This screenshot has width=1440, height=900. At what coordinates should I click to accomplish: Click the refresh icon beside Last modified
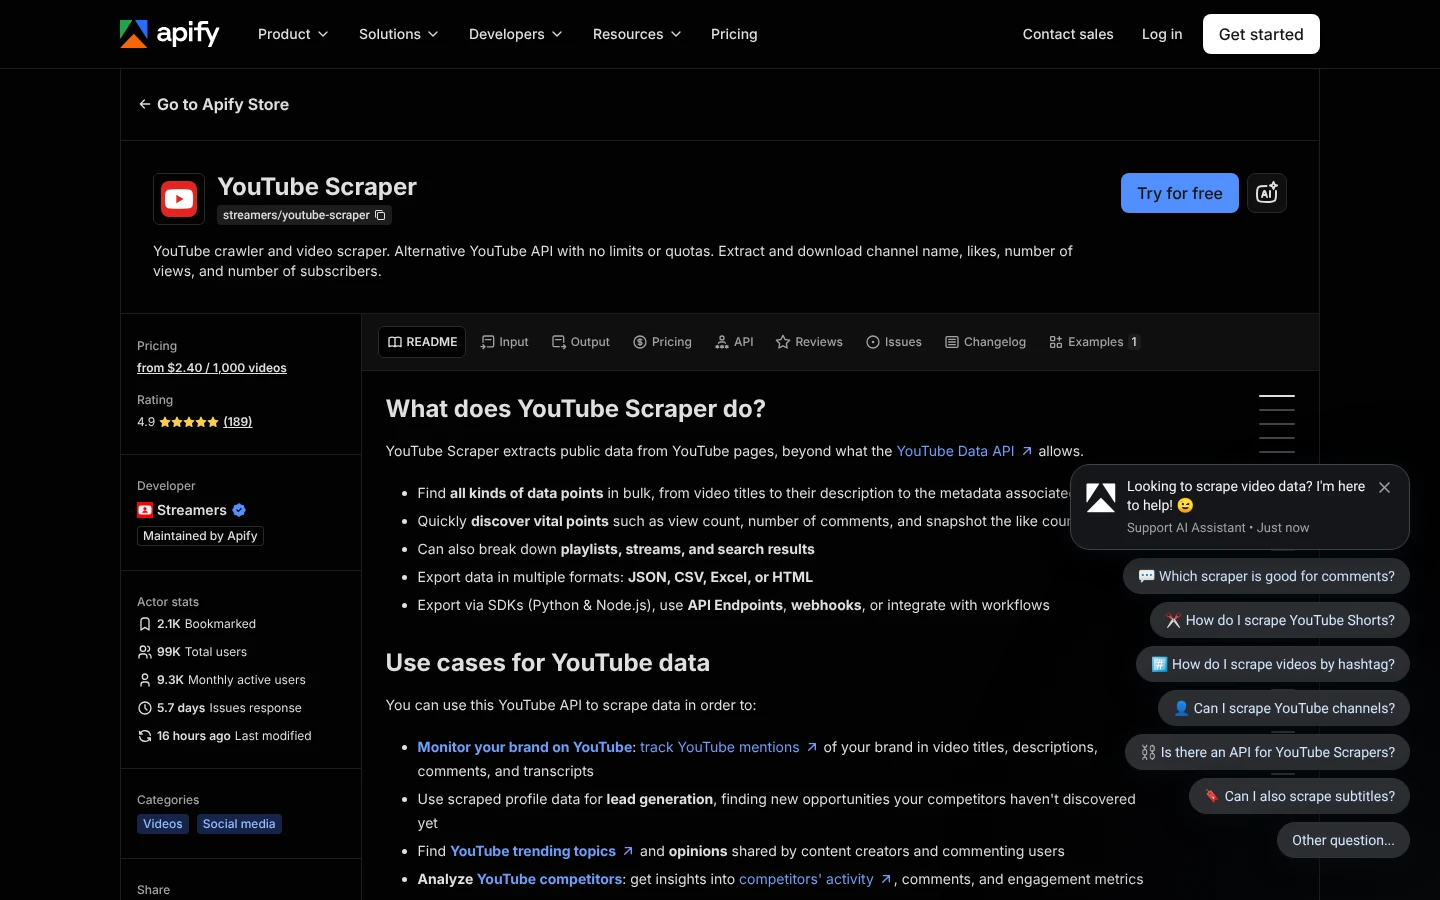[x=145, y=736]
